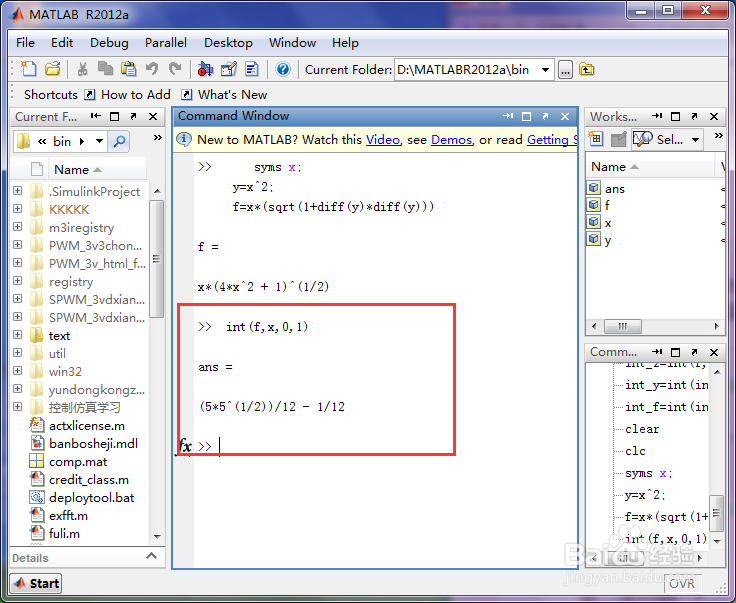Image resolution: width=736 pixels, height=603 pixels.
Task: Select clc in Command History
Action: click(x=636, y=451)
